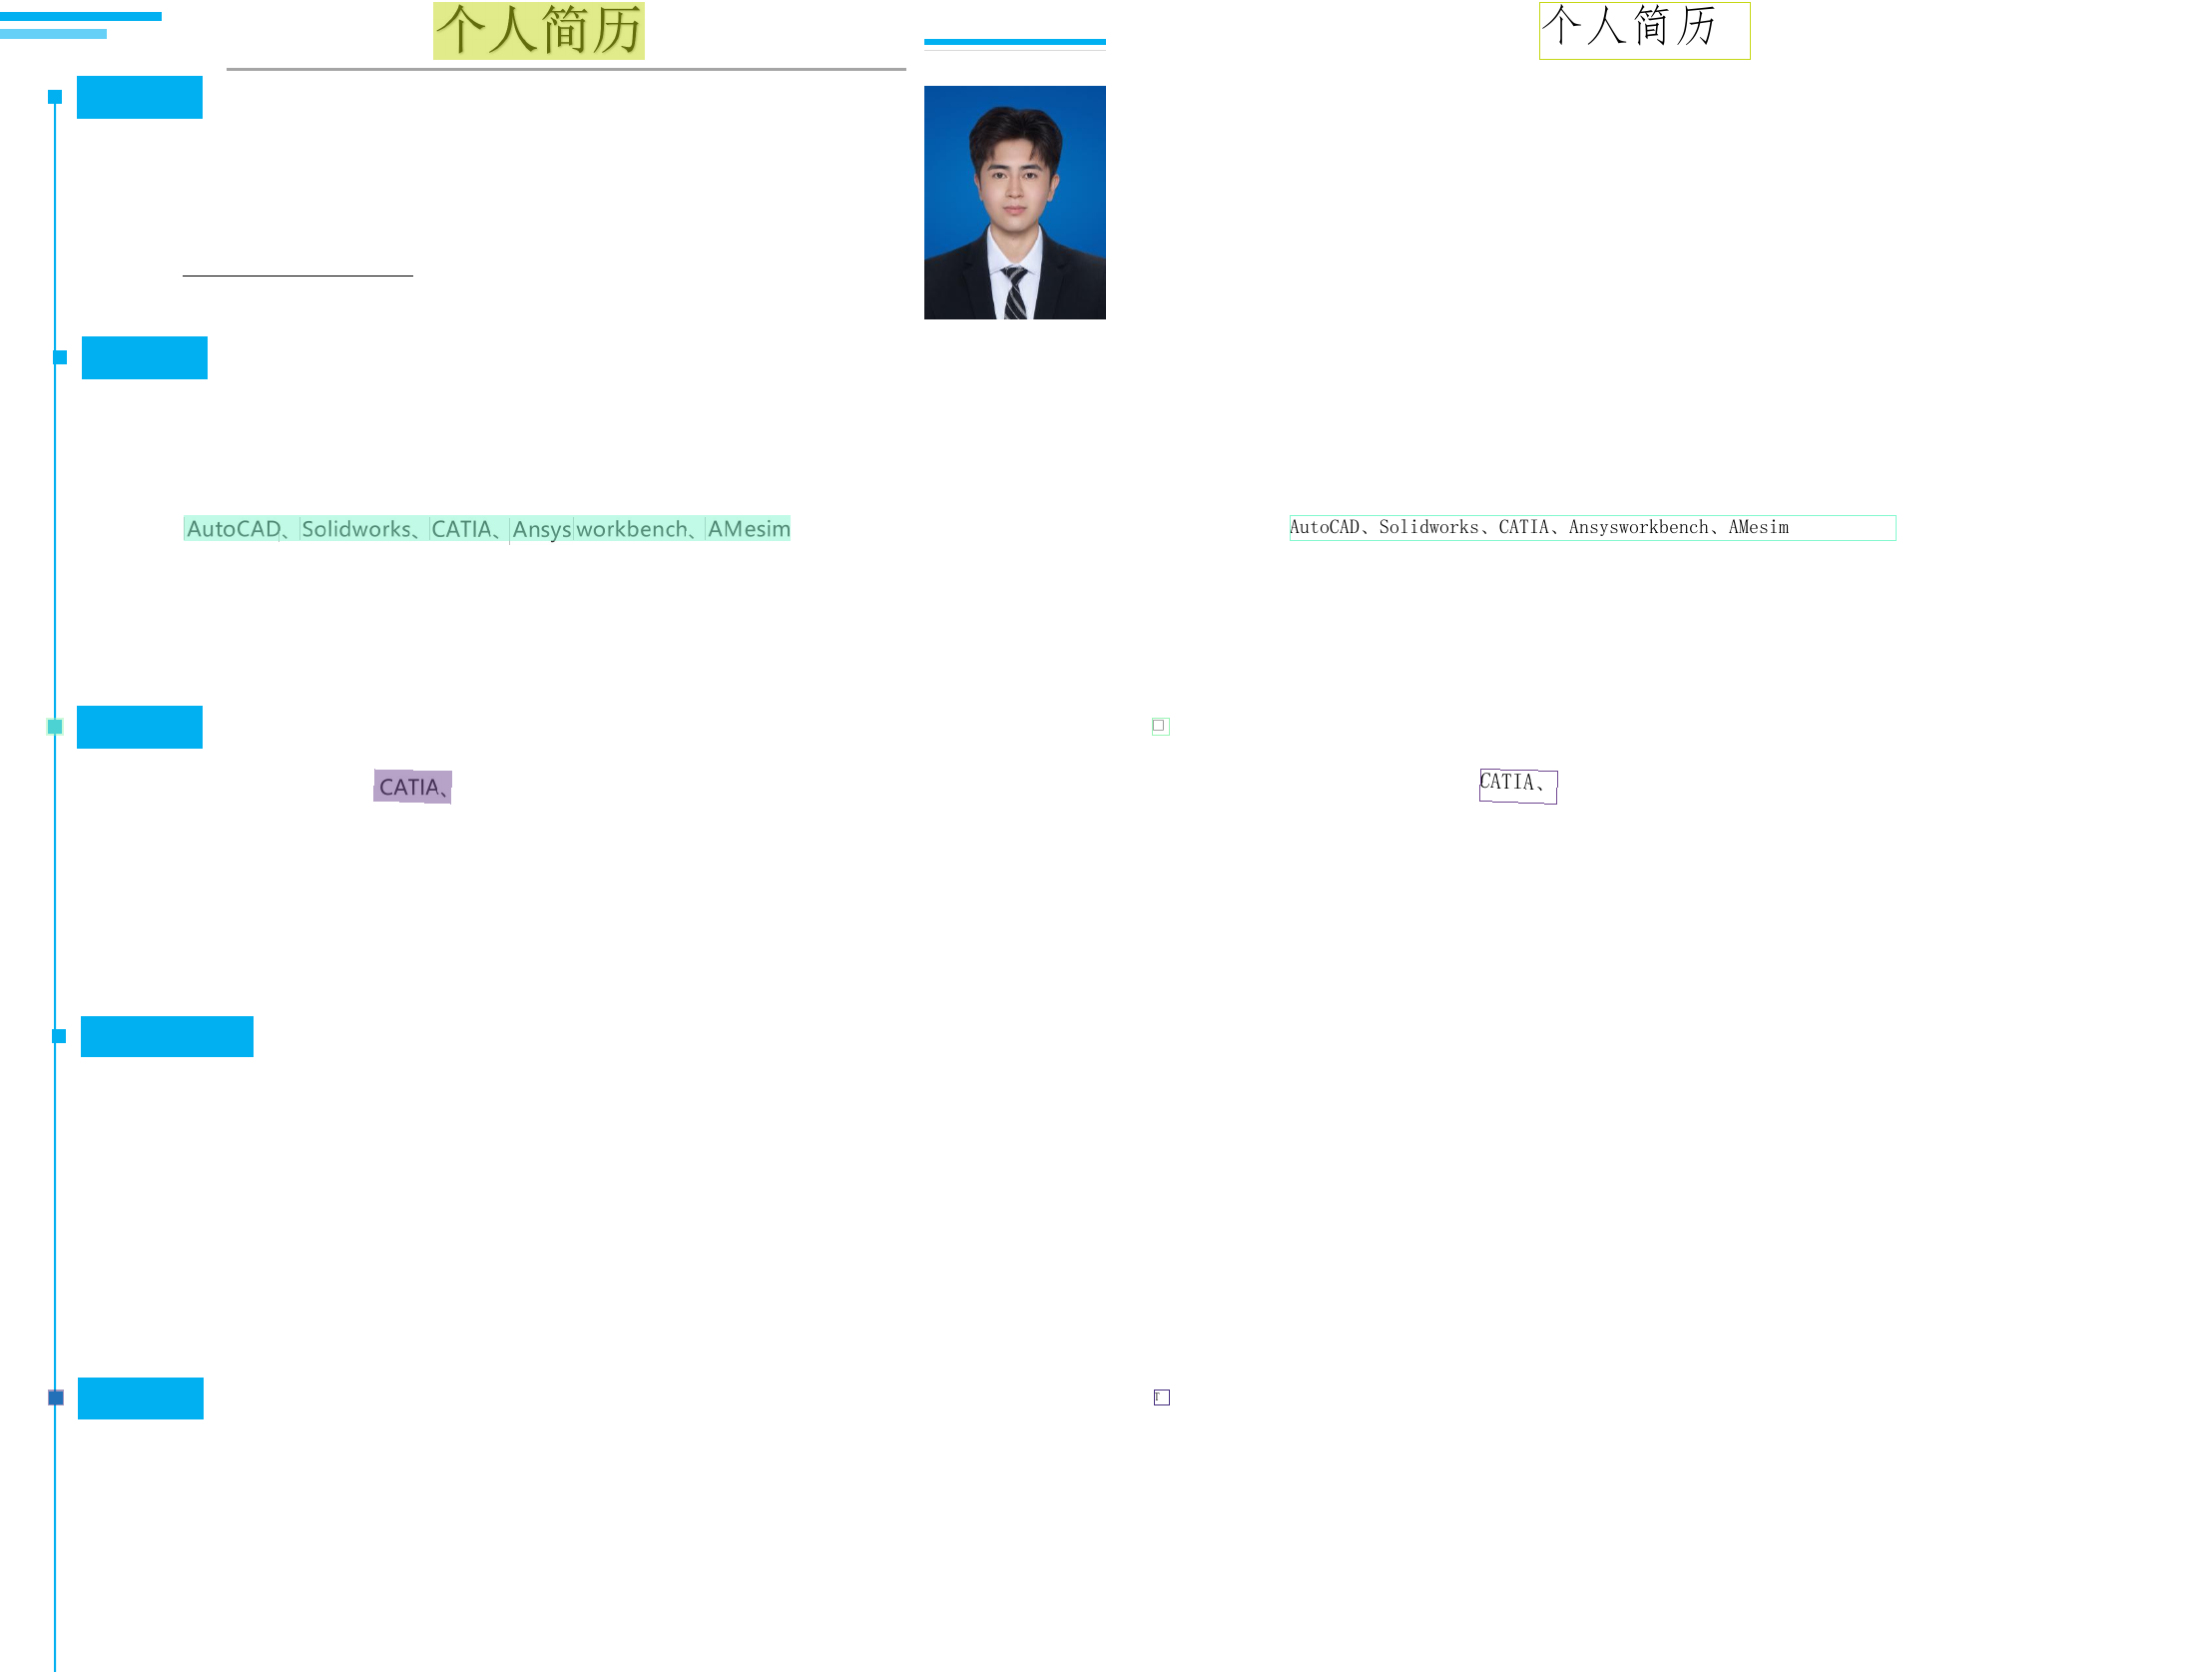Viewport: 2212px width, 1672px height.
Task: Click the light blue bar in top-left corner
Action: [53, 34]
